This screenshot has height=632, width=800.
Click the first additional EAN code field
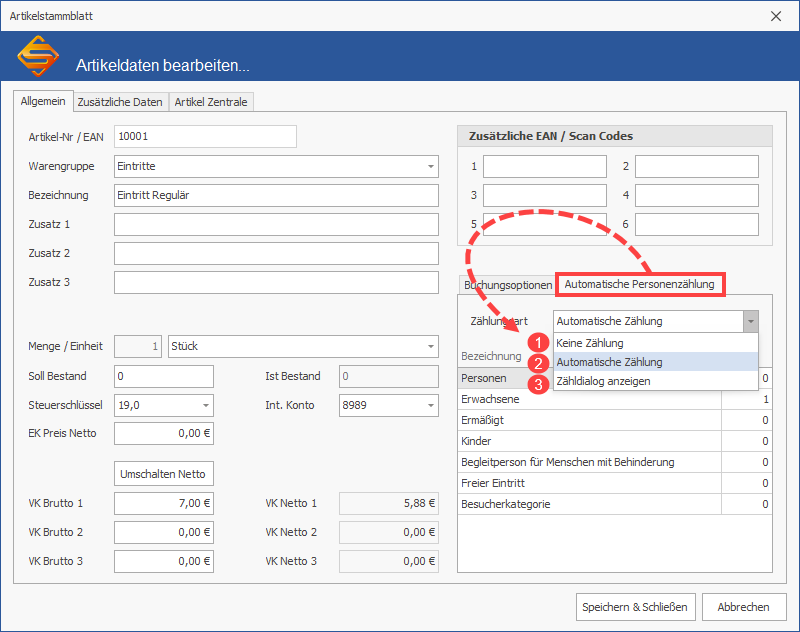[544, 166]
